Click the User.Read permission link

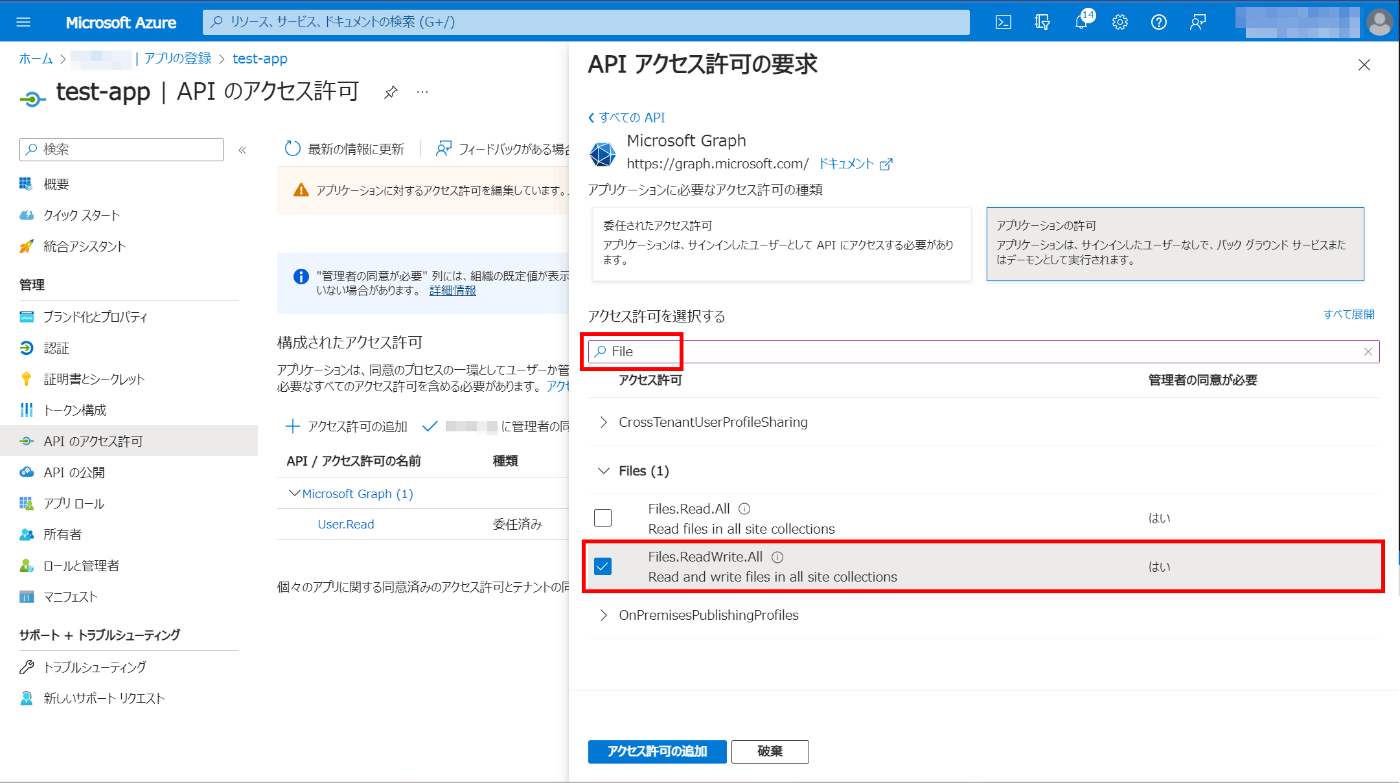[346, 524]
